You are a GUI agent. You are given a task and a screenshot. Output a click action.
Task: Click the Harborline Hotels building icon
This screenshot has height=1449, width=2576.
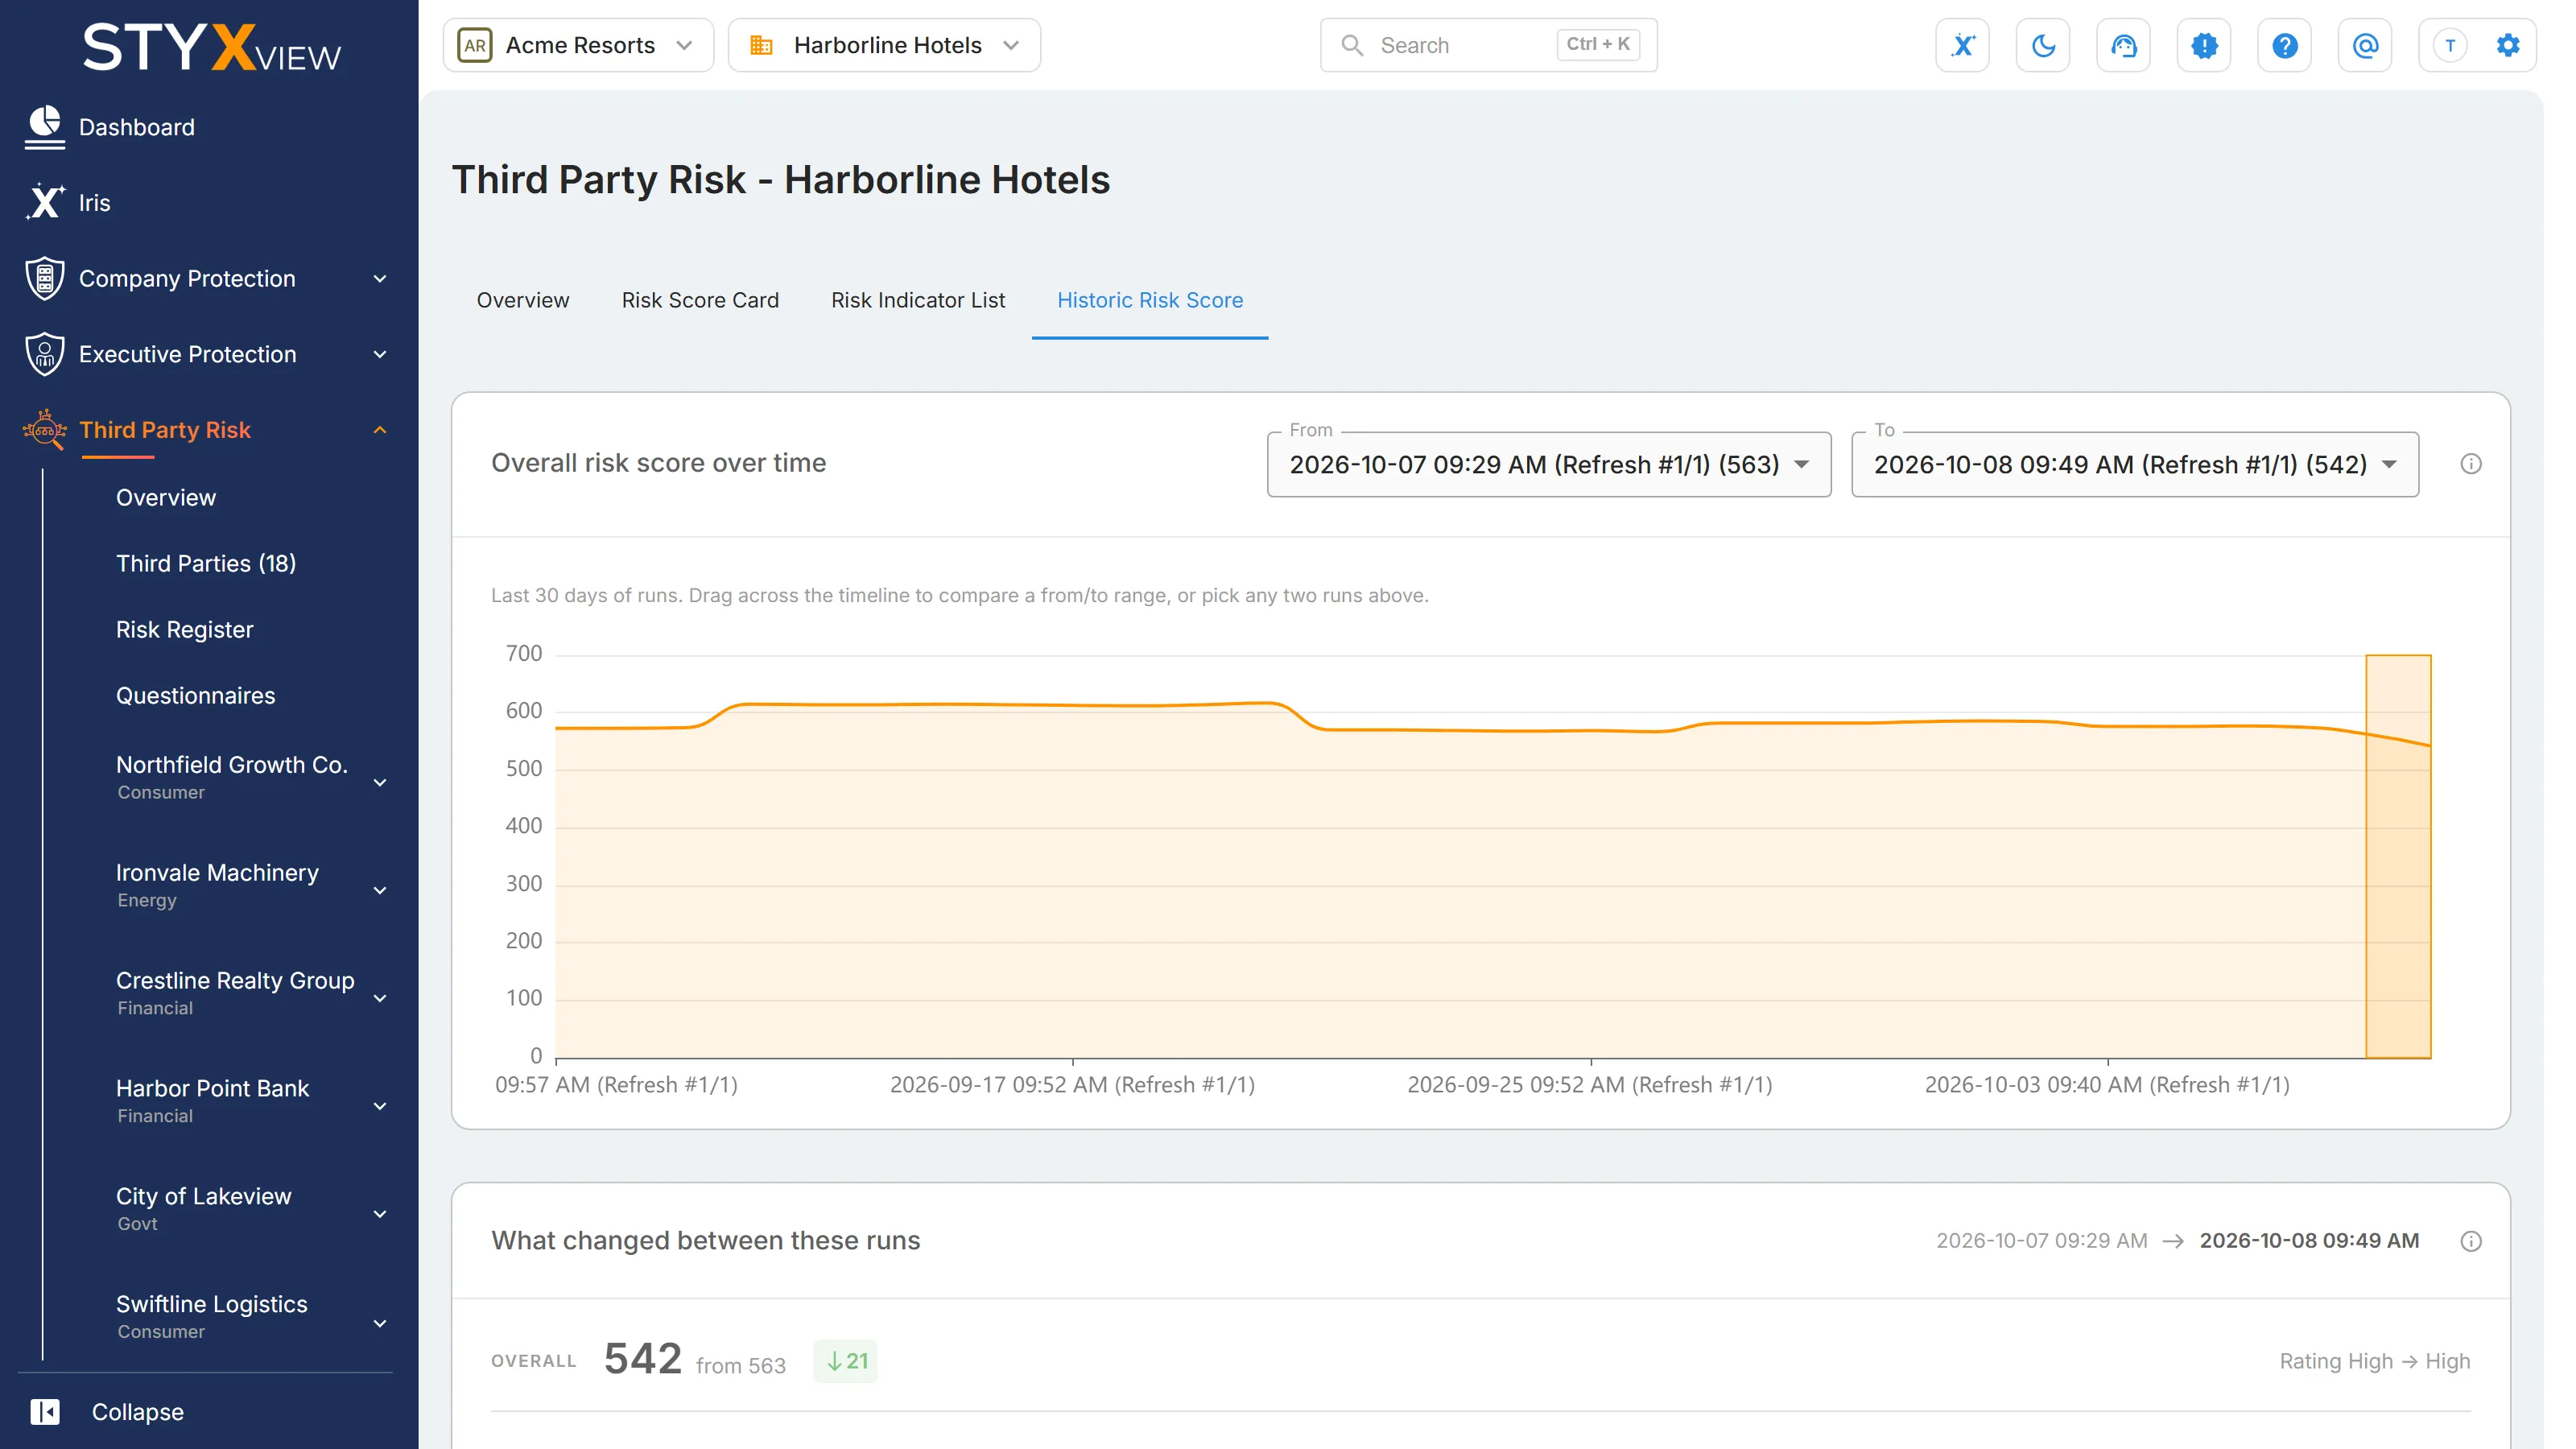click(761, 45)
